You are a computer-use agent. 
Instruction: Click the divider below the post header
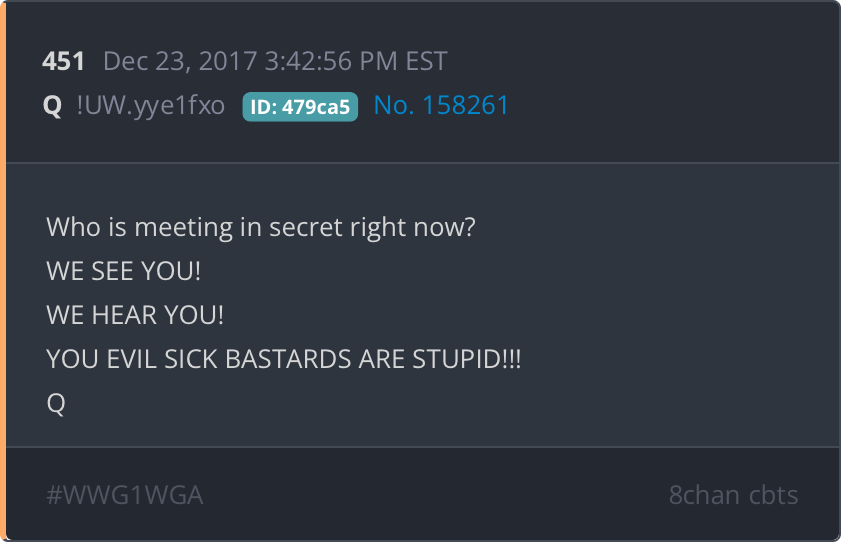423,162
